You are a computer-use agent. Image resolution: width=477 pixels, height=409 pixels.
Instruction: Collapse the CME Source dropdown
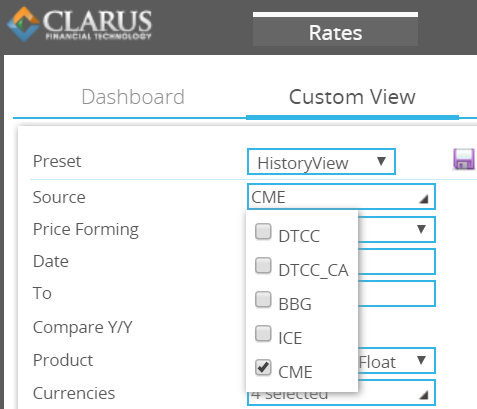(341, 197)
